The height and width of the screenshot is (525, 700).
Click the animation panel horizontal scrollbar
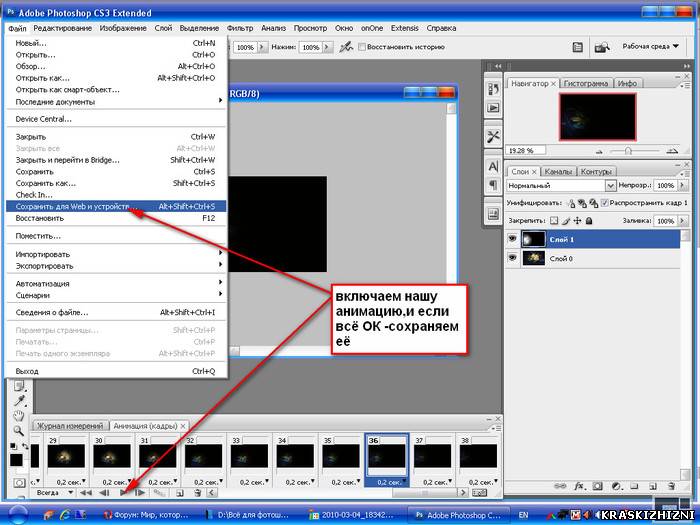[x=425, y=493]
